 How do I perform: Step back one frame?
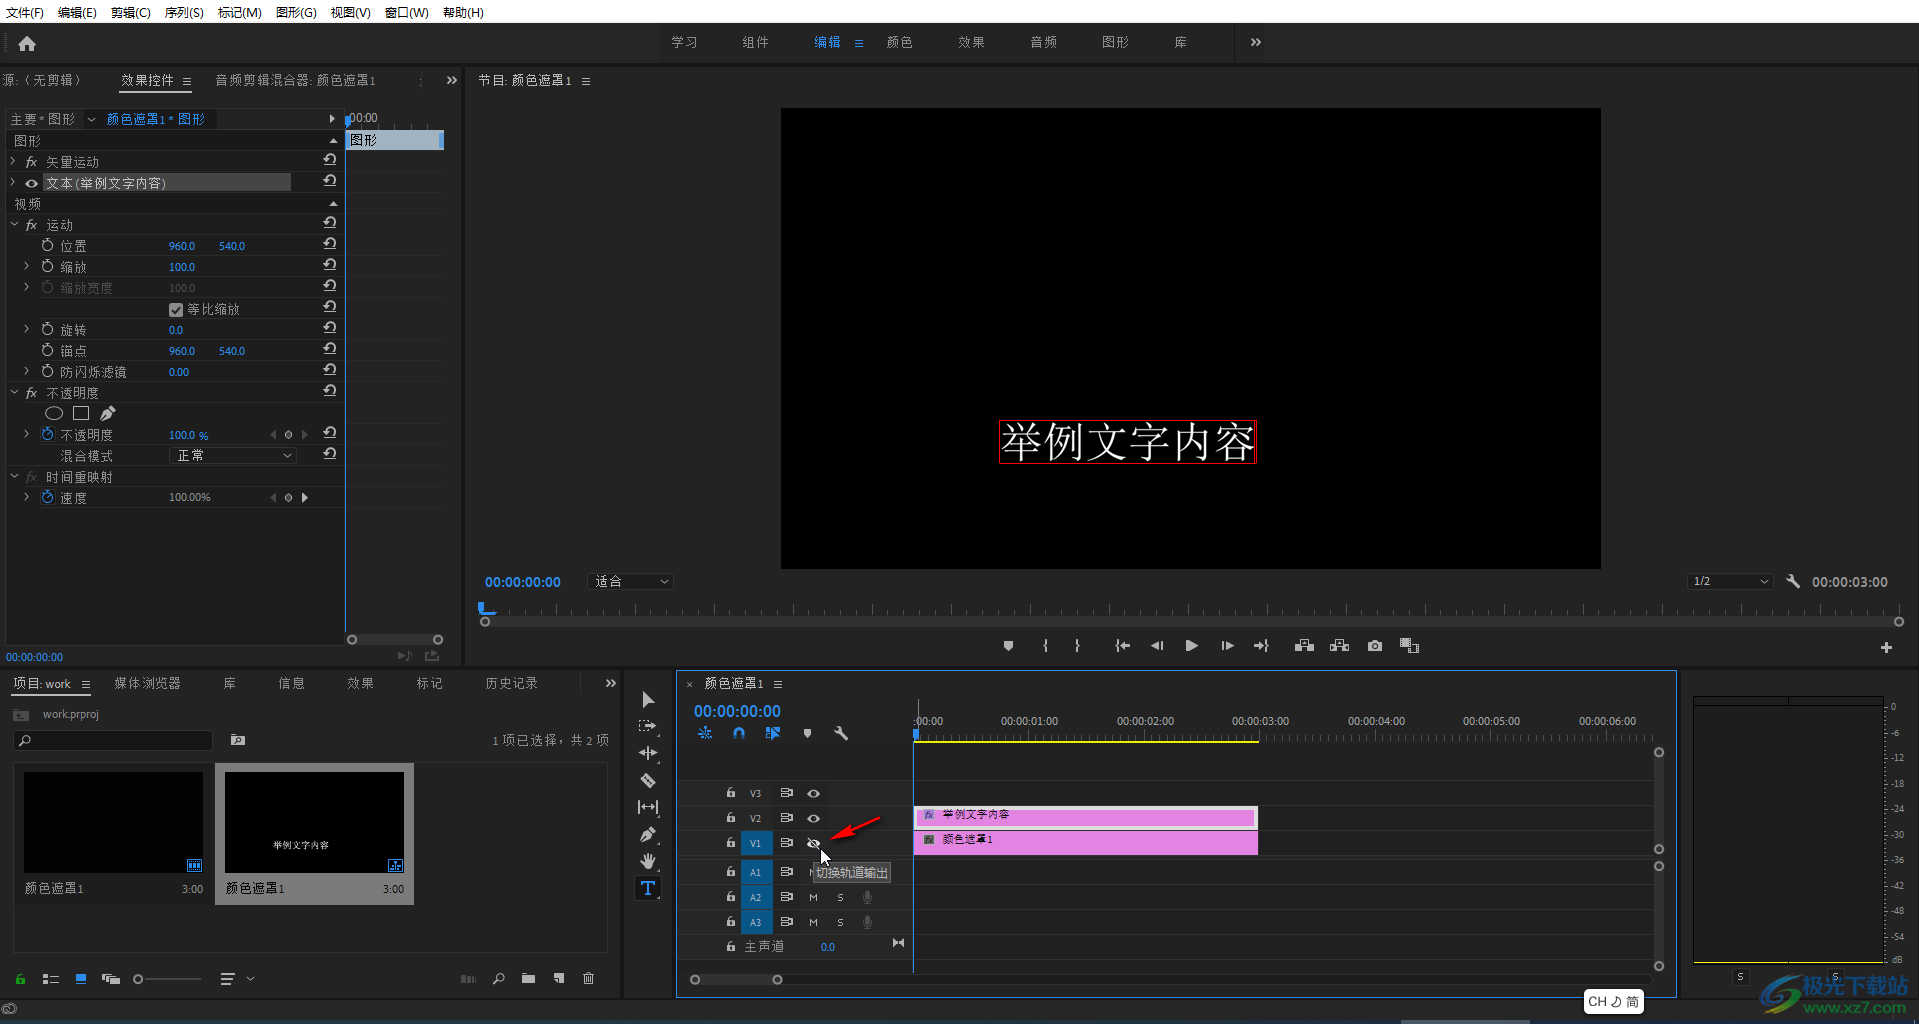[1157, 646]
